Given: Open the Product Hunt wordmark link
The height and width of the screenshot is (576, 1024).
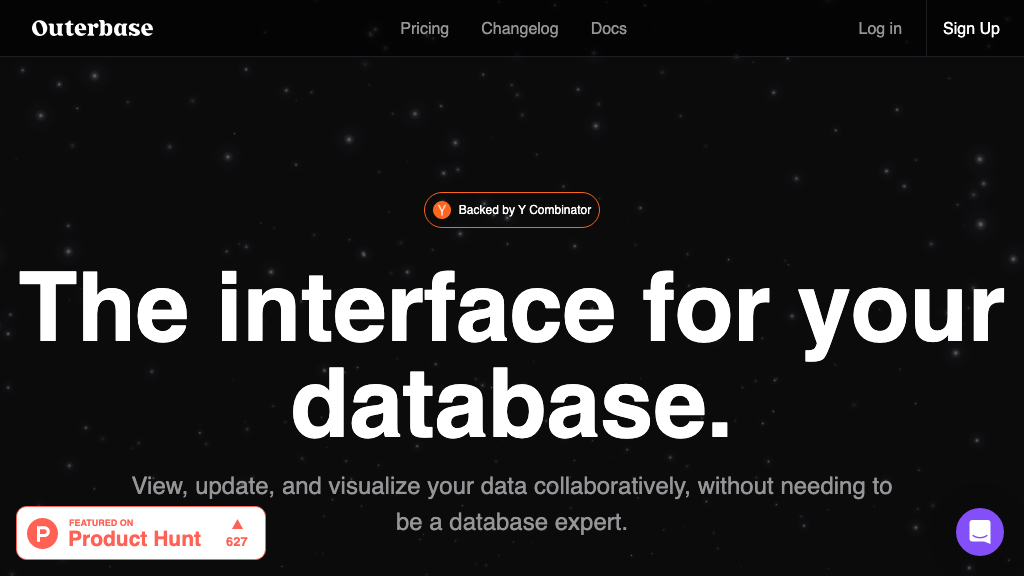Looking at the screenshot, I should pos(135,540).
